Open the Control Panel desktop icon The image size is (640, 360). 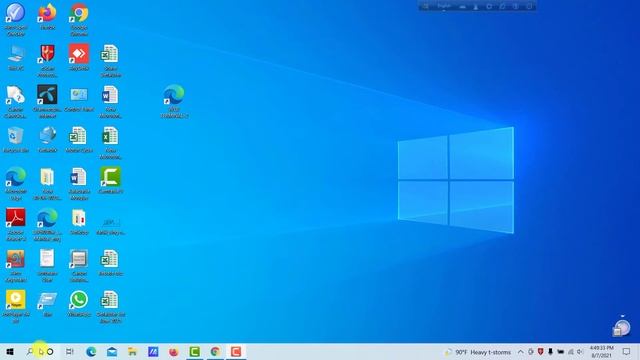[79, 99]
